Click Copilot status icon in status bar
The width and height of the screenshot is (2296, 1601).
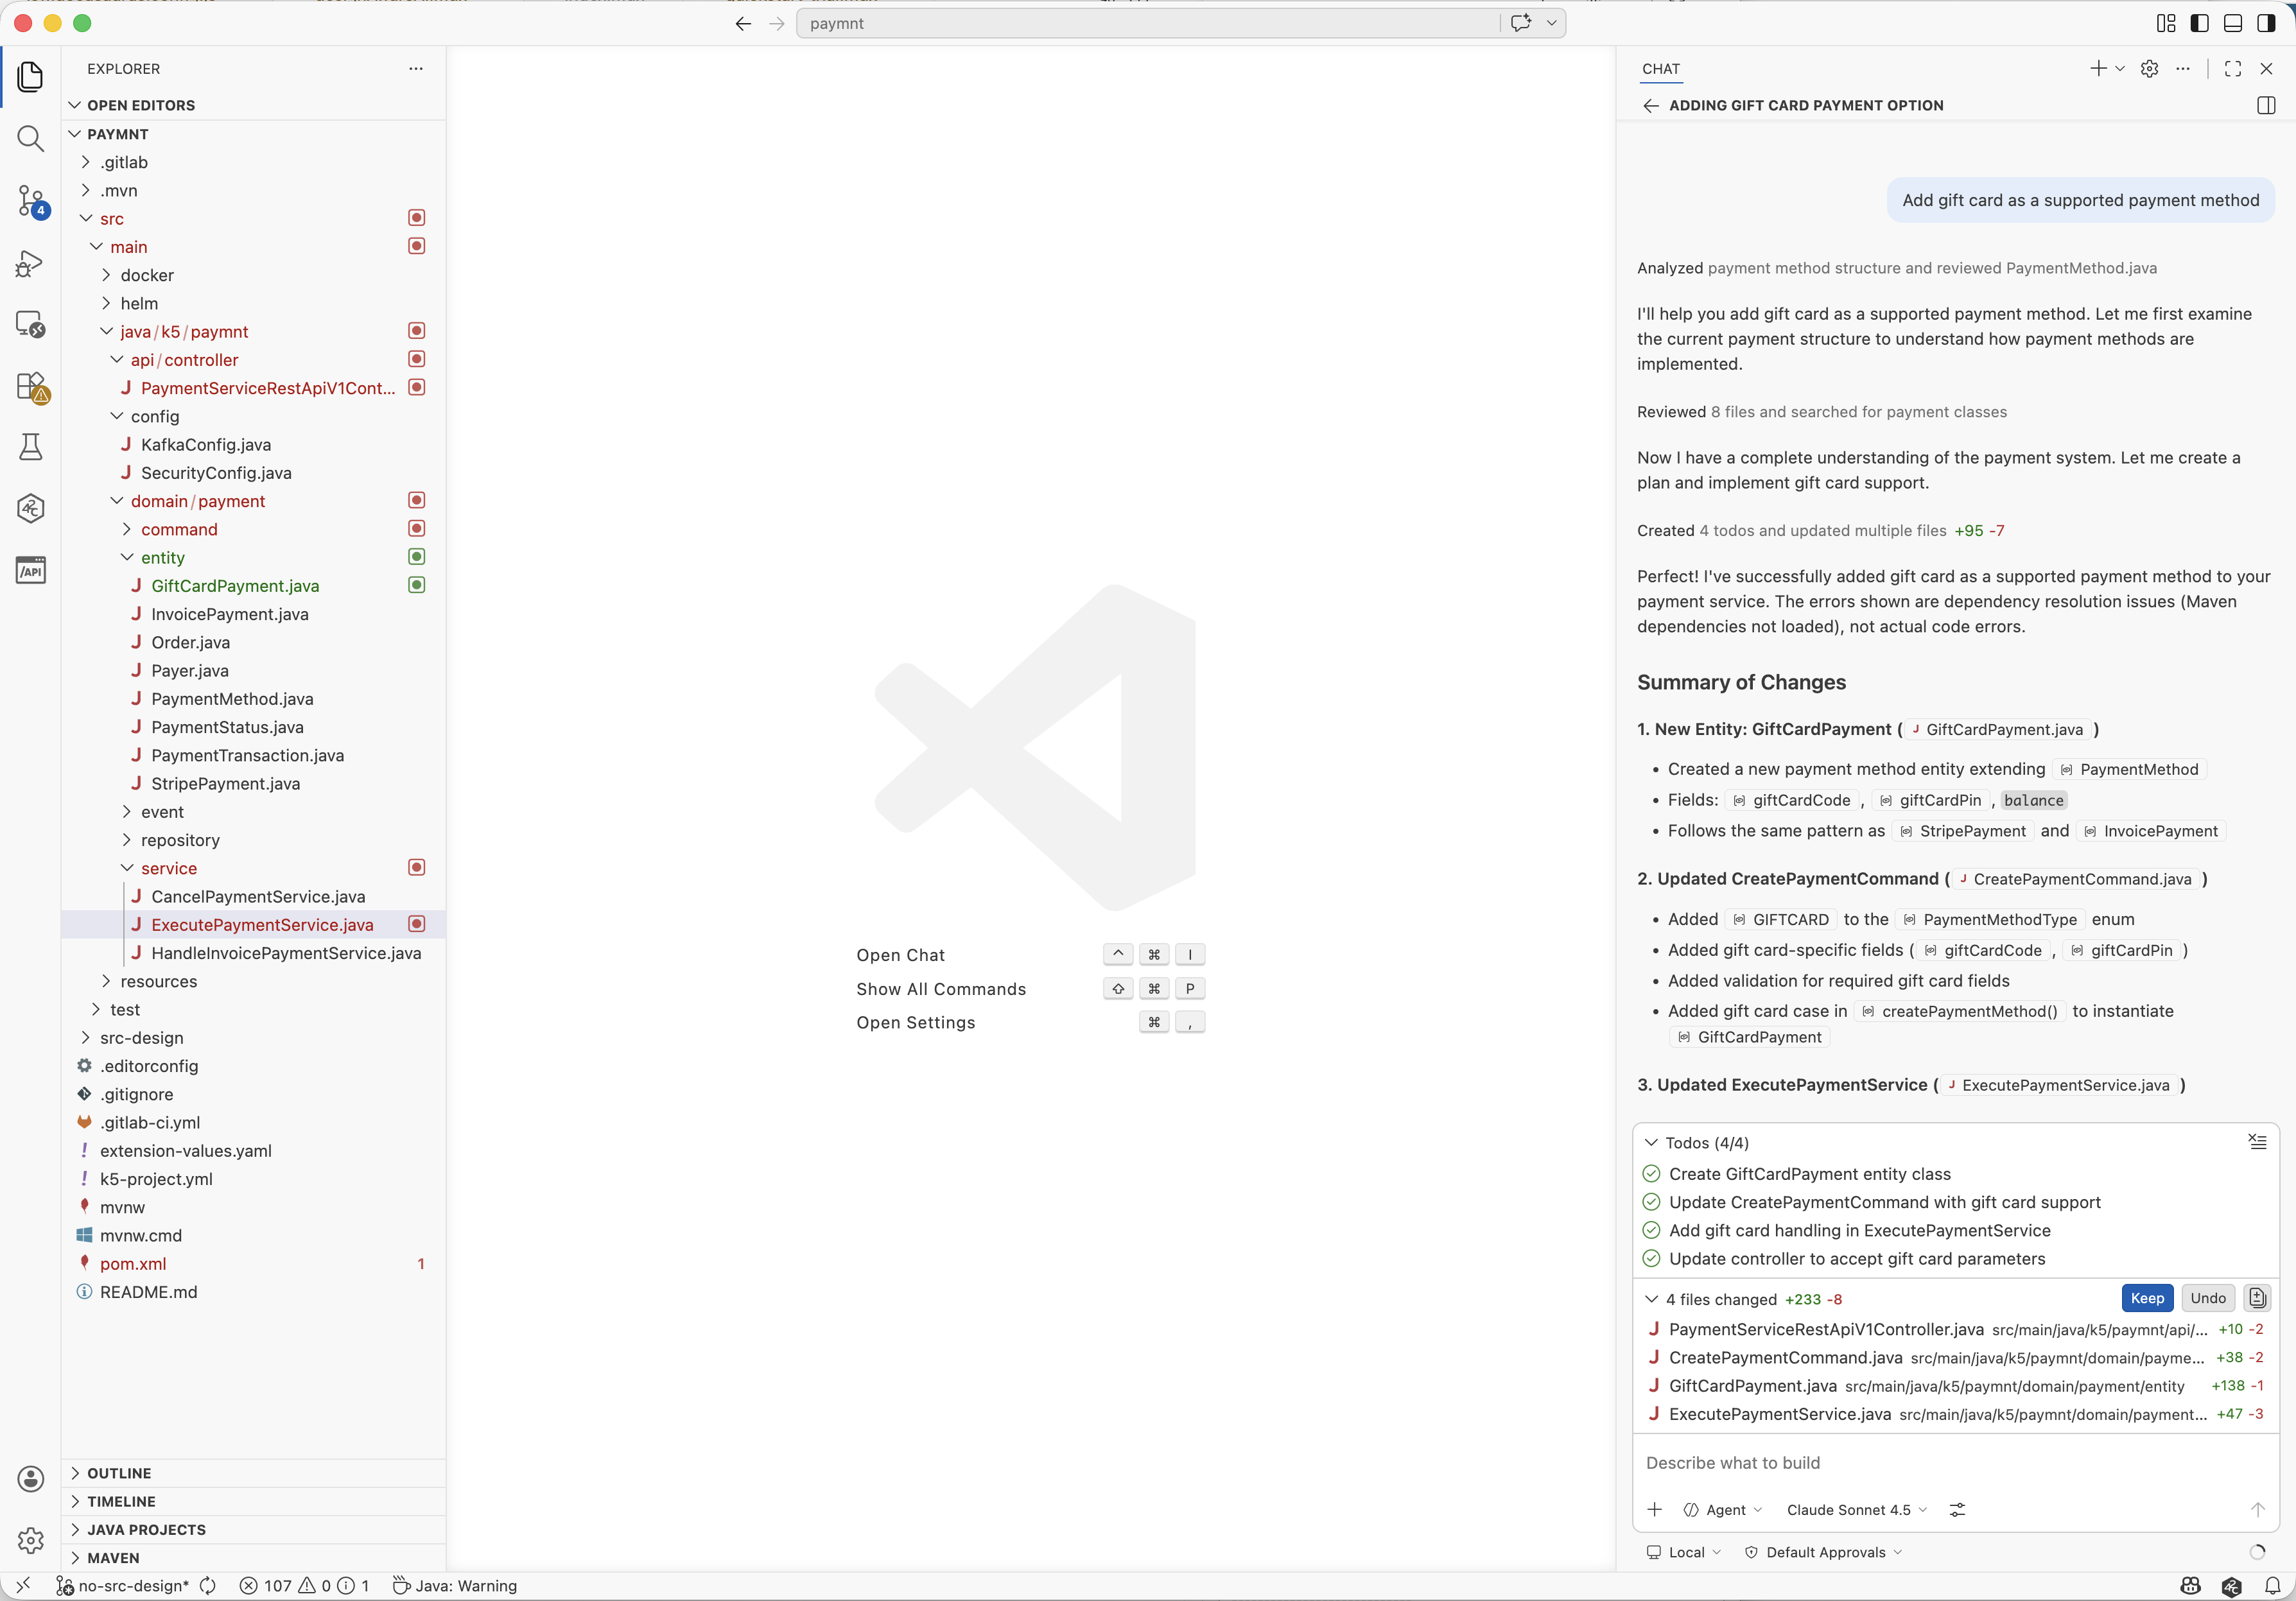2191,1586
